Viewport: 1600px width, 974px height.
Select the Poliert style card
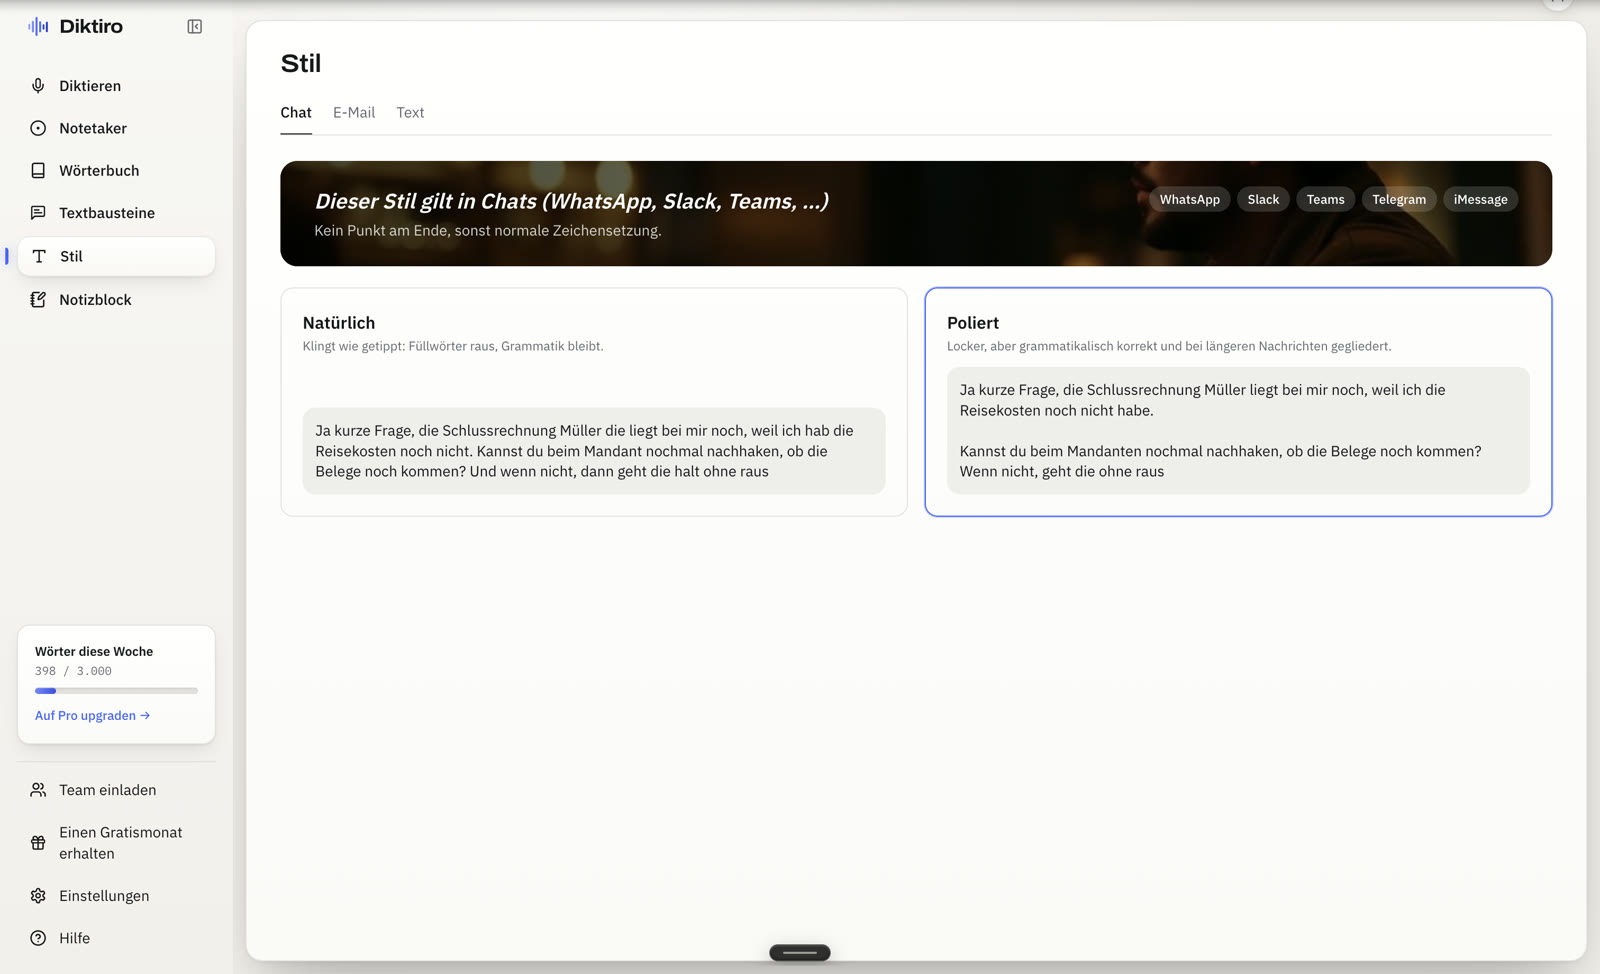(x=1238, y=402)
